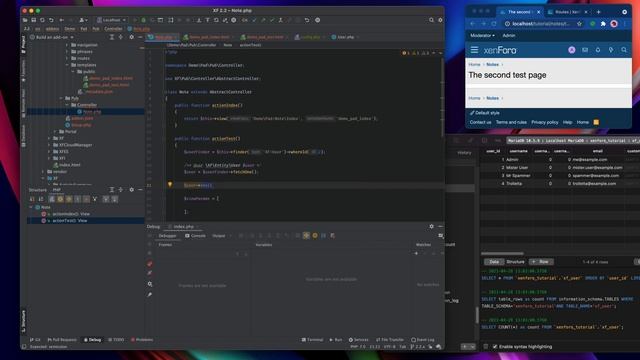Open a new browser tab with plus button
This screenshot has height=360, width=640.
[x=598, y=12]
